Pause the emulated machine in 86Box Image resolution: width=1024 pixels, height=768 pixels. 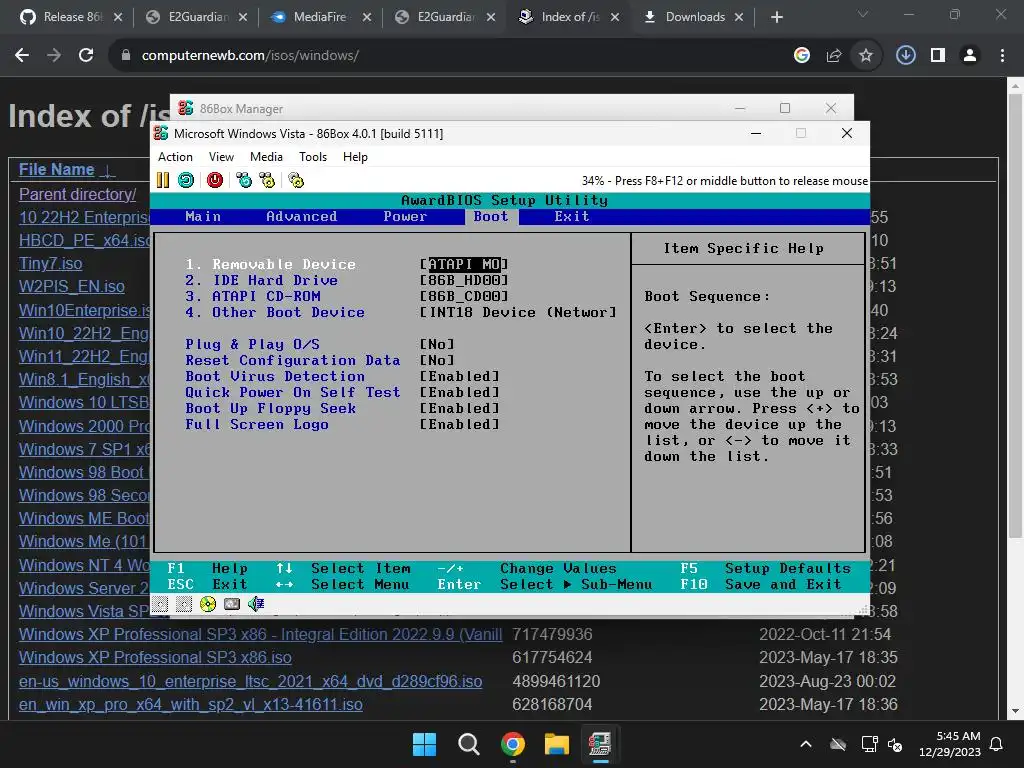pos(163,180)
